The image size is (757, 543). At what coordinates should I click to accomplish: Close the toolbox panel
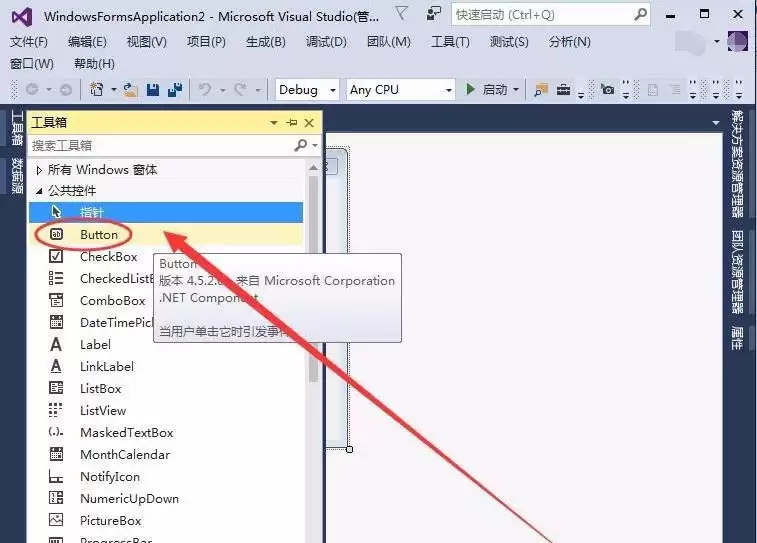[x=309, y=123]
